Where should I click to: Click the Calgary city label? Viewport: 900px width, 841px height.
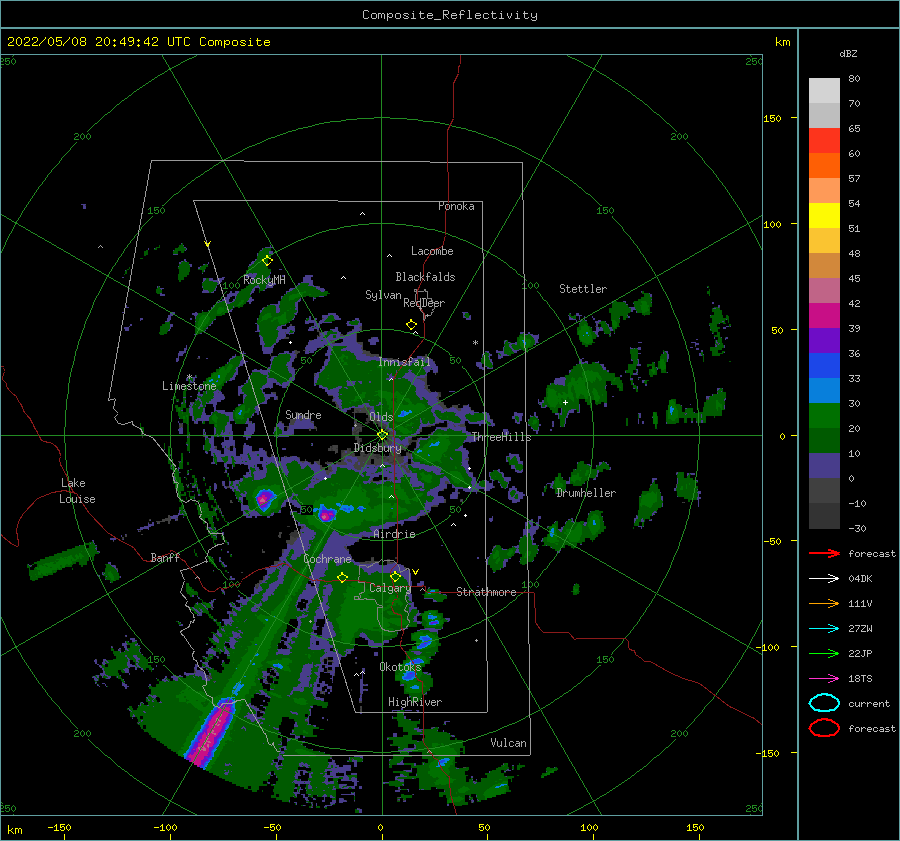coord(390,588)
